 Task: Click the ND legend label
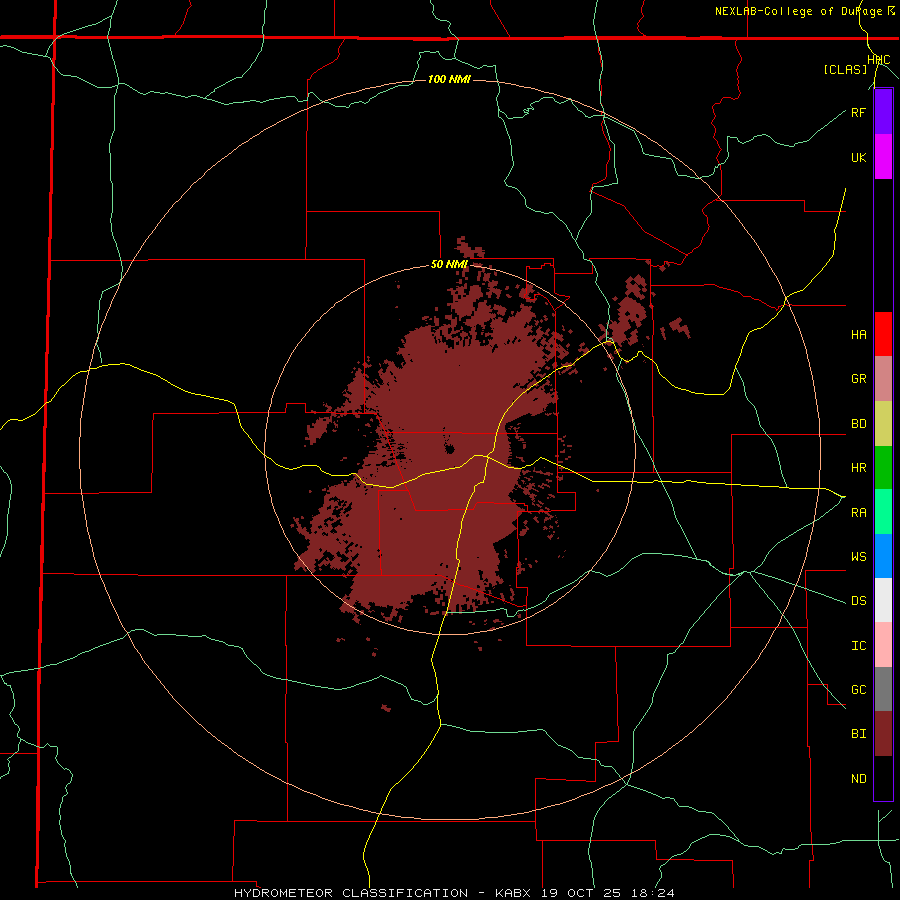(858, 779)
